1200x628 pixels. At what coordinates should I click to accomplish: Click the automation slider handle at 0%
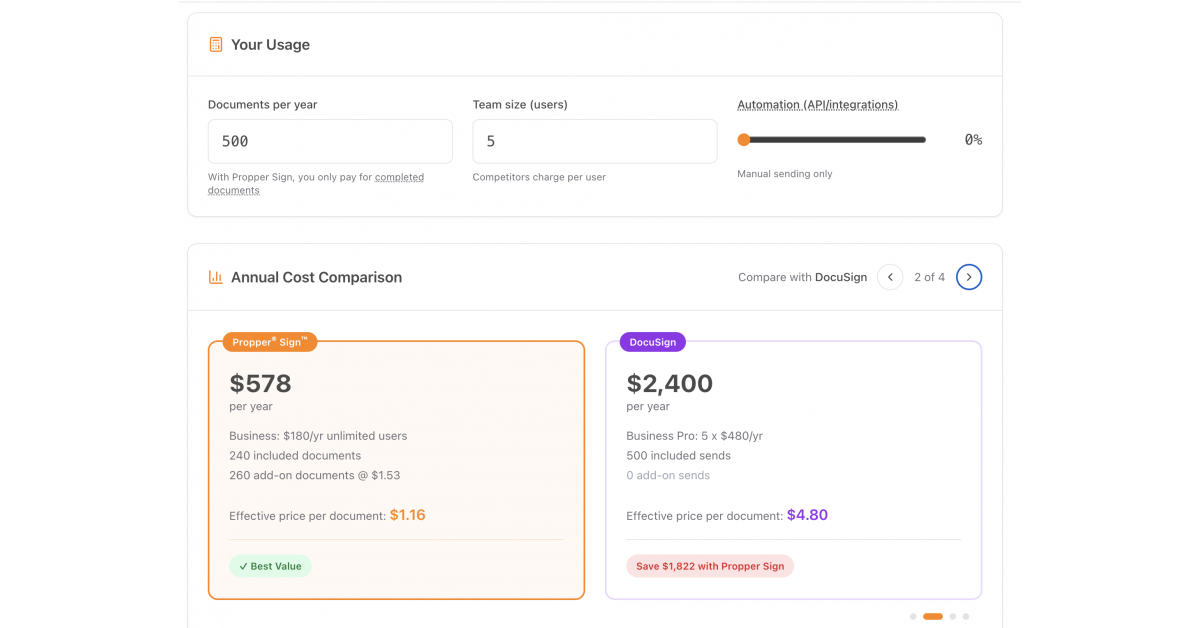click(743, 139)
